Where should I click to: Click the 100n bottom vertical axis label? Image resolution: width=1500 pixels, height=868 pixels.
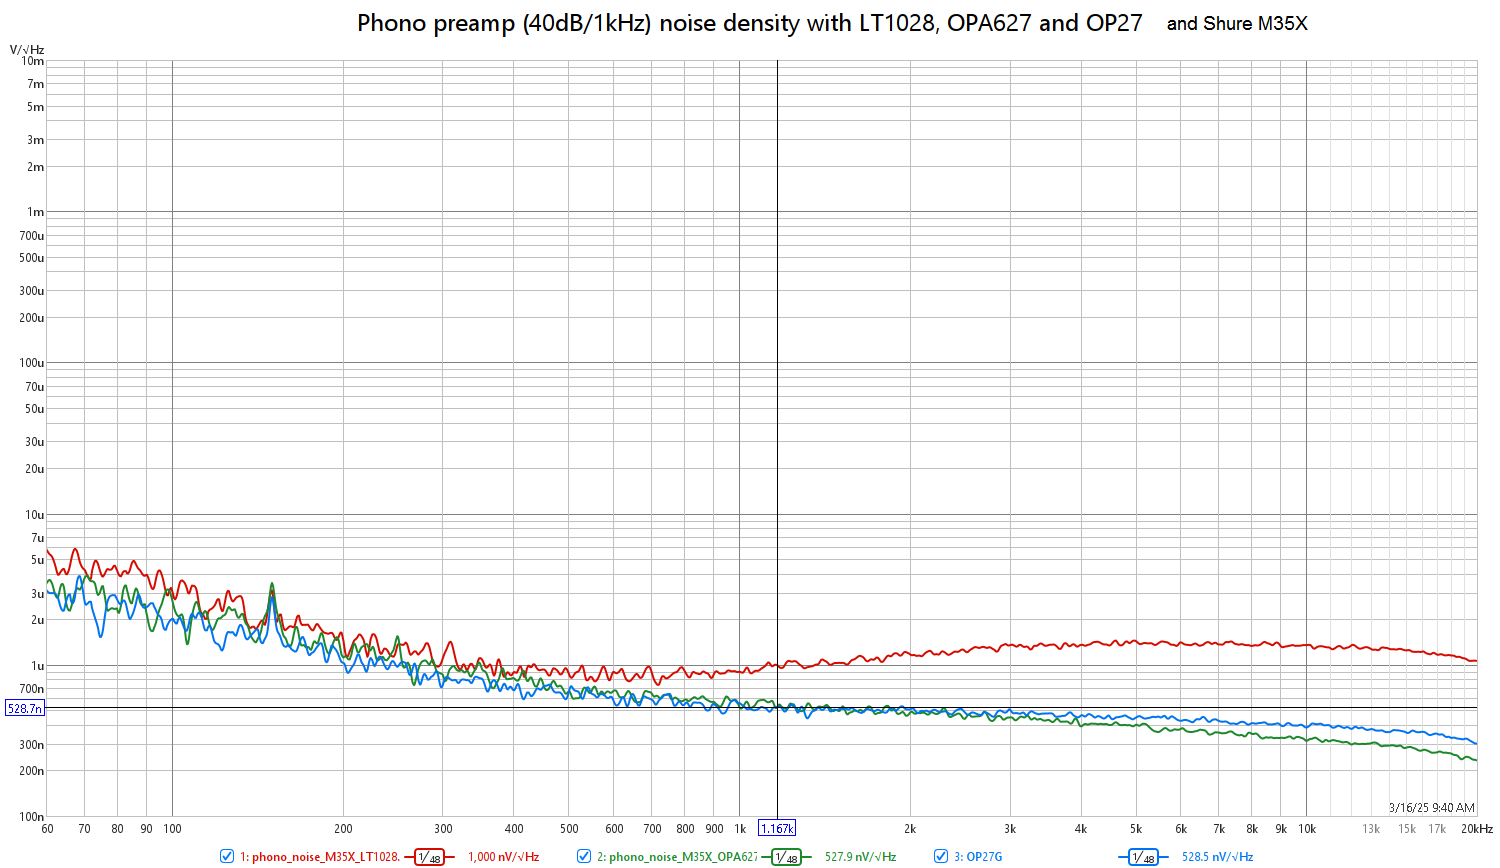tap(32, 817)
